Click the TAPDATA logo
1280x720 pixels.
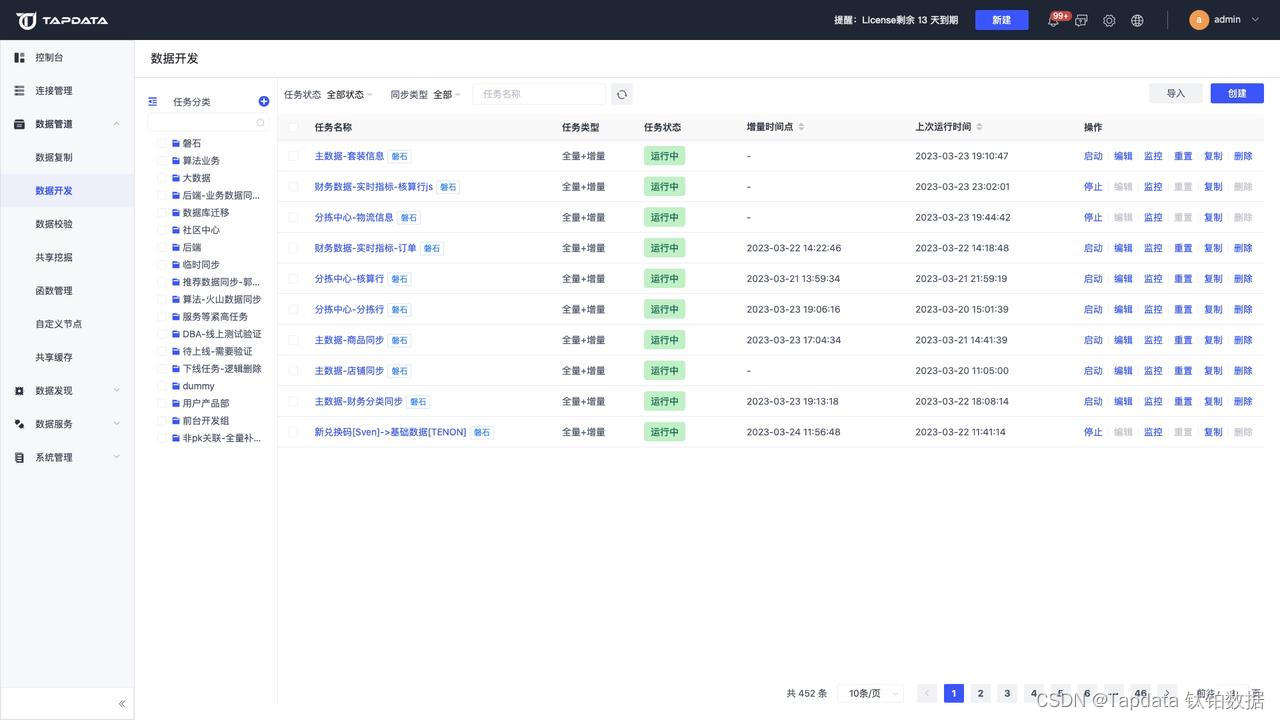pos(62,20)
